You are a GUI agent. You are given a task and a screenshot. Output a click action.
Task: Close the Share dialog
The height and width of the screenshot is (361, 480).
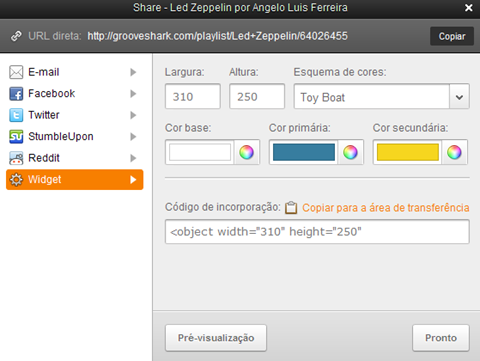469,8
